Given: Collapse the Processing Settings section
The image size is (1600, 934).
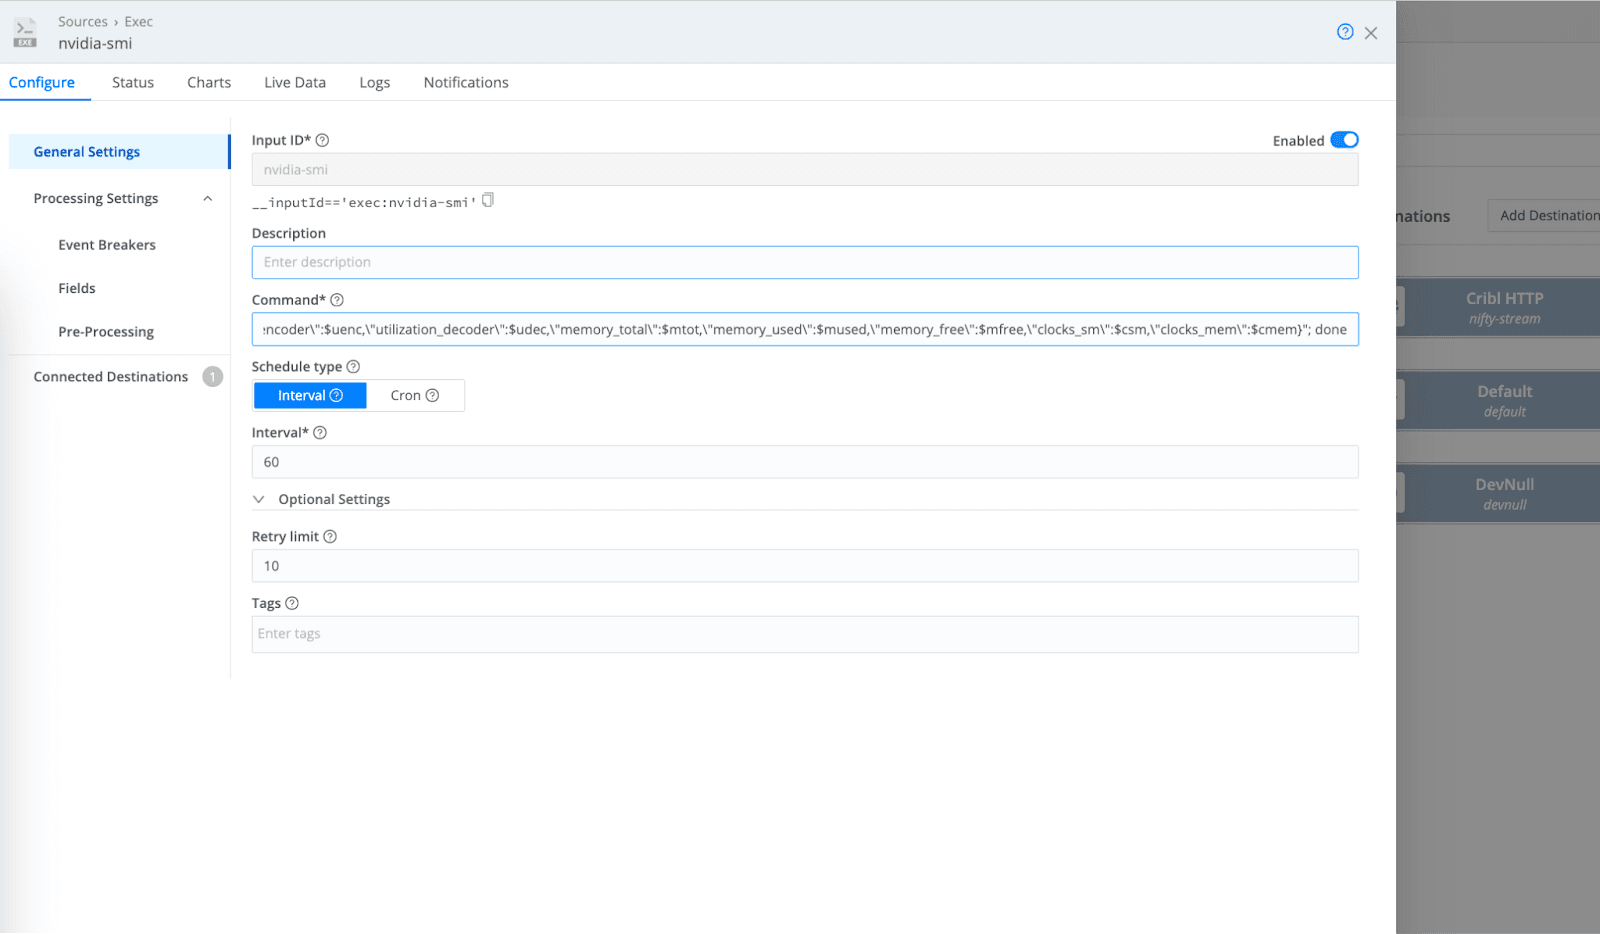Looking at the screenshot, I should (x=208, y=199).
